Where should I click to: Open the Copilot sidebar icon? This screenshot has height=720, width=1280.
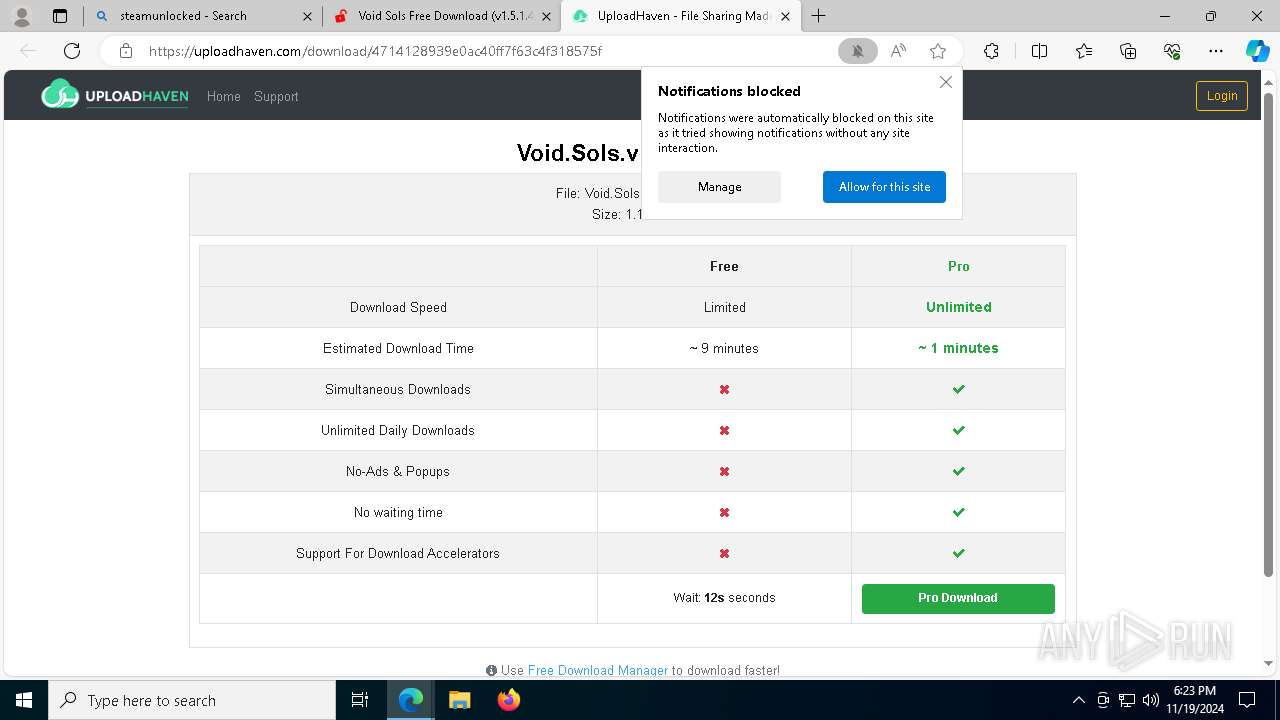[1257, 51]
